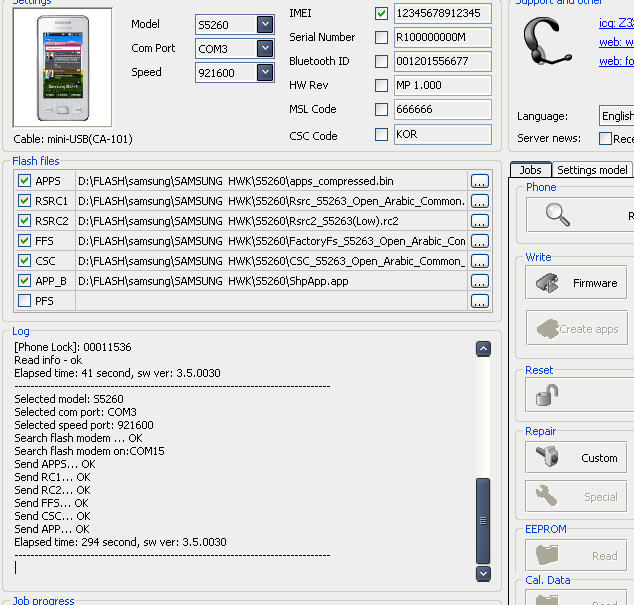Open the second web support link
This screenshot has width=634, height=605.
[x=616, y=42]
